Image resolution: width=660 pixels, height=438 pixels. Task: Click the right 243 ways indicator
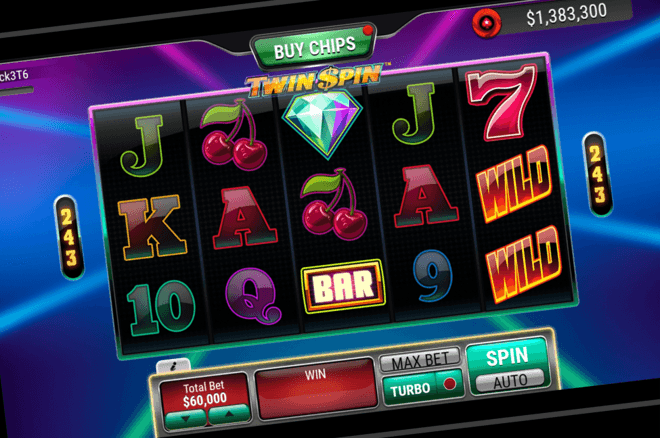[x=598, y=174]
